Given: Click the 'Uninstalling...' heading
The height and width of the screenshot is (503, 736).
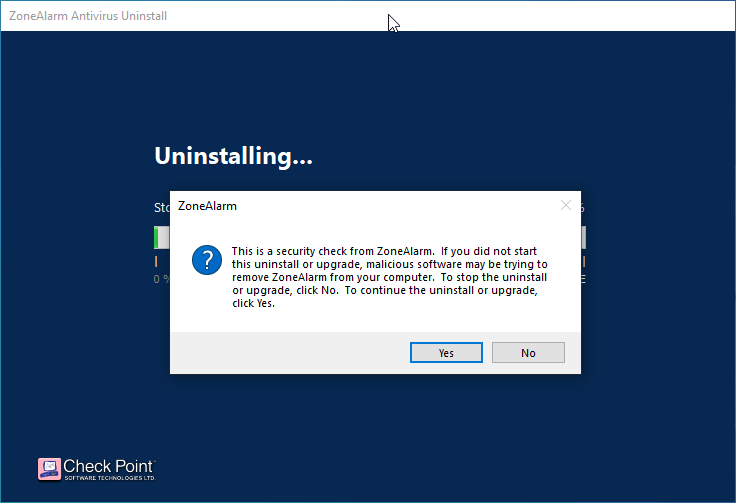Looking at the screenshot, I should click(233, 156).
